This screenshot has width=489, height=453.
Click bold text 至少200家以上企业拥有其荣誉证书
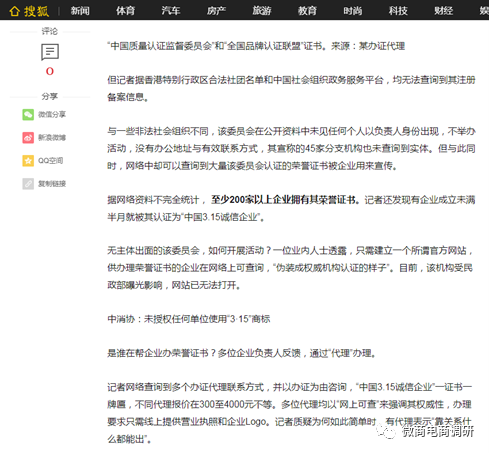coord(283,200)
